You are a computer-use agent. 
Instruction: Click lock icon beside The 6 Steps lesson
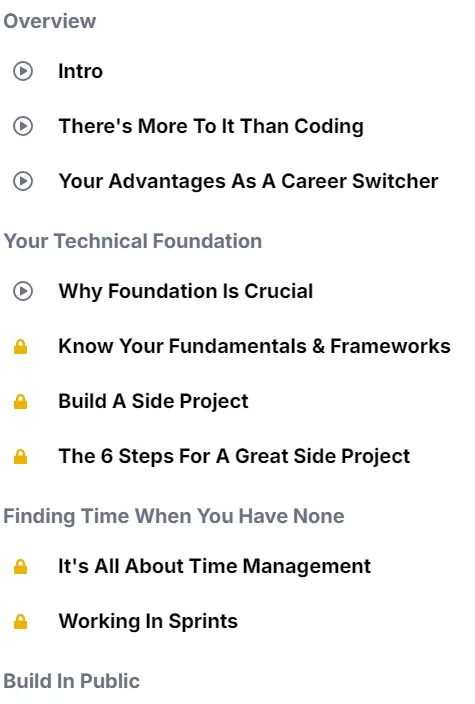[x=21, y=456]
